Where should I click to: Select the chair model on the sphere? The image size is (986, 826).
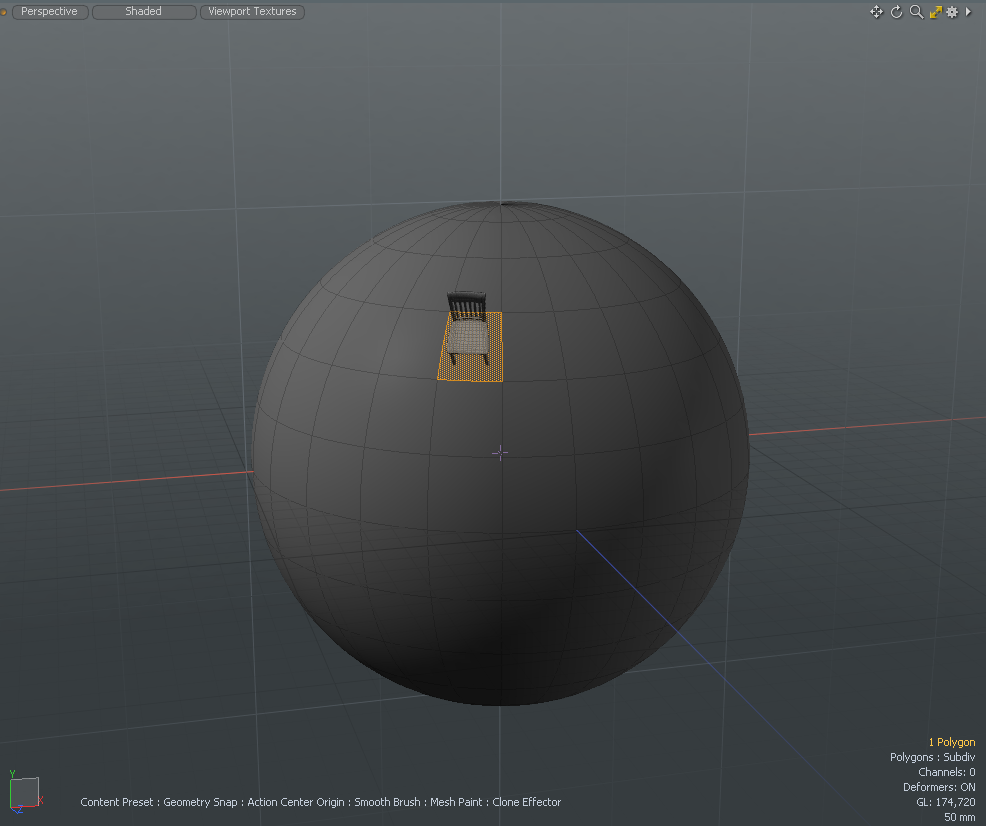click(466, 325)
